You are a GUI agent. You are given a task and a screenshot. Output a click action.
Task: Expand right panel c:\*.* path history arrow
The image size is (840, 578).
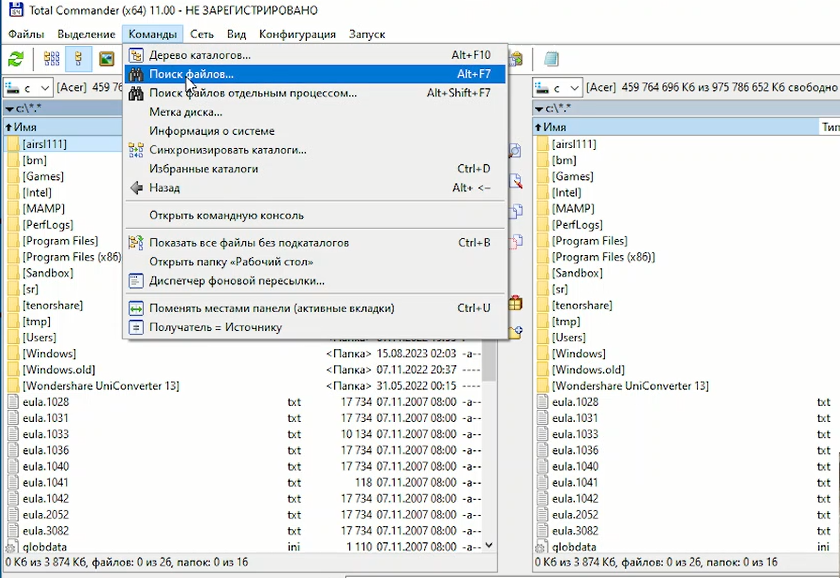pos(539,109)
